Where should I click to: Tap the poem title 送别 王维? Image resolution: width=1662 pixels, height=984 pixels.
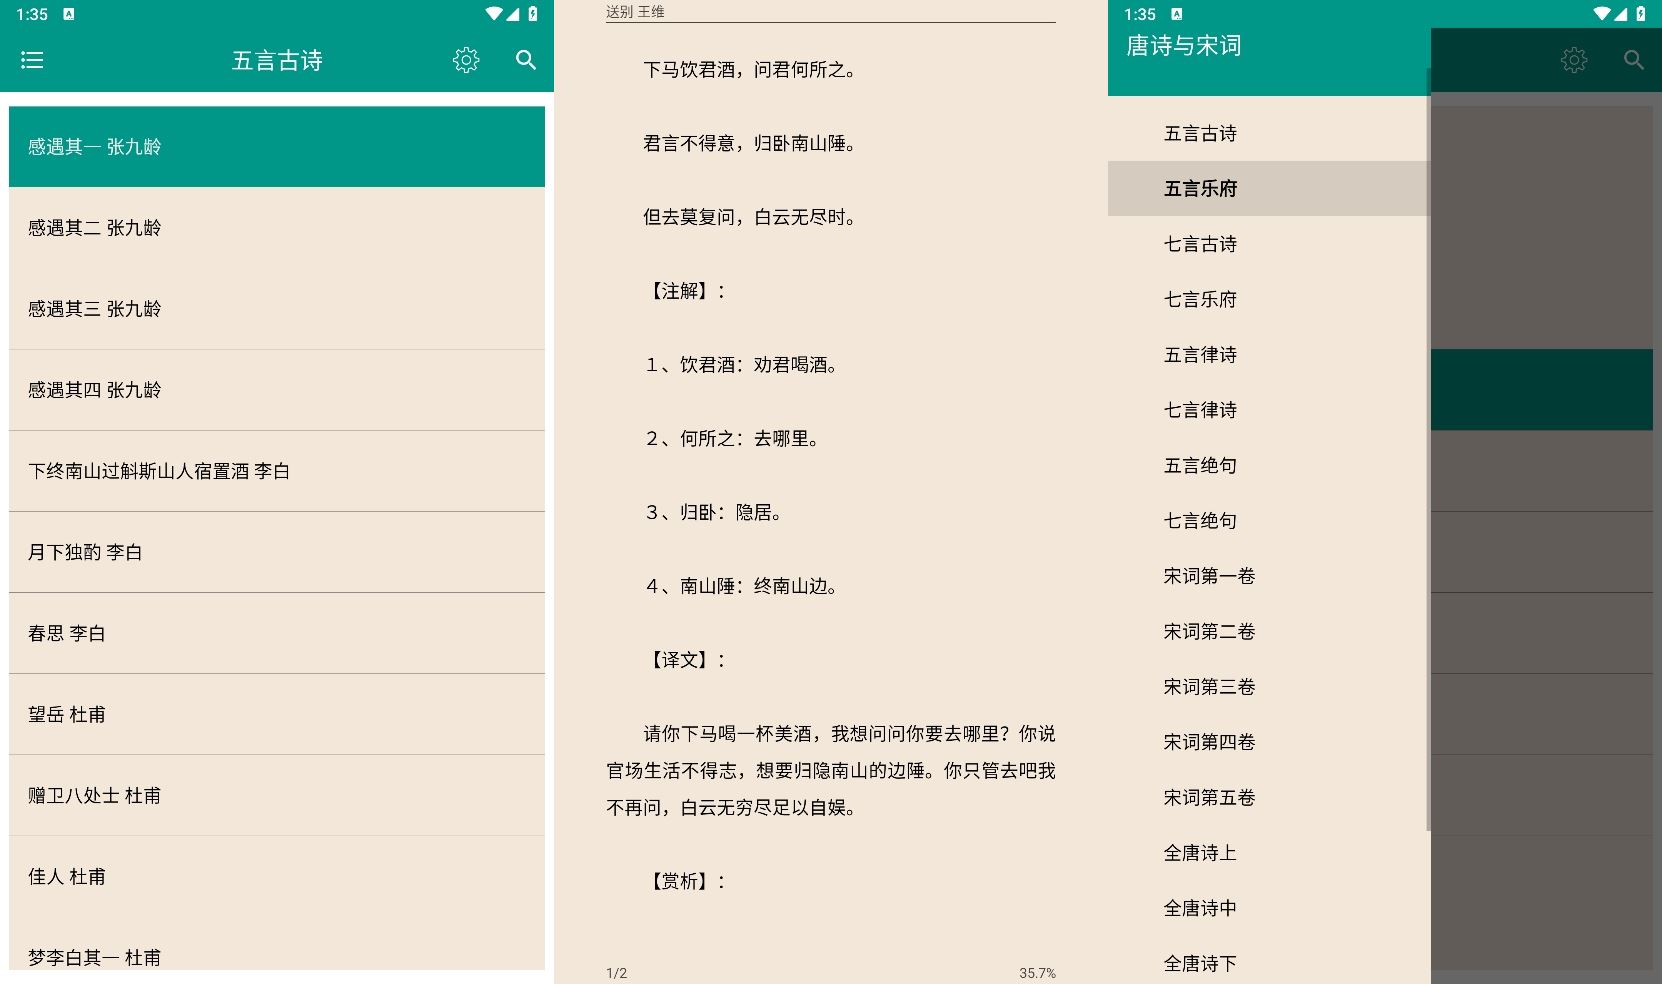pos(635,13)
